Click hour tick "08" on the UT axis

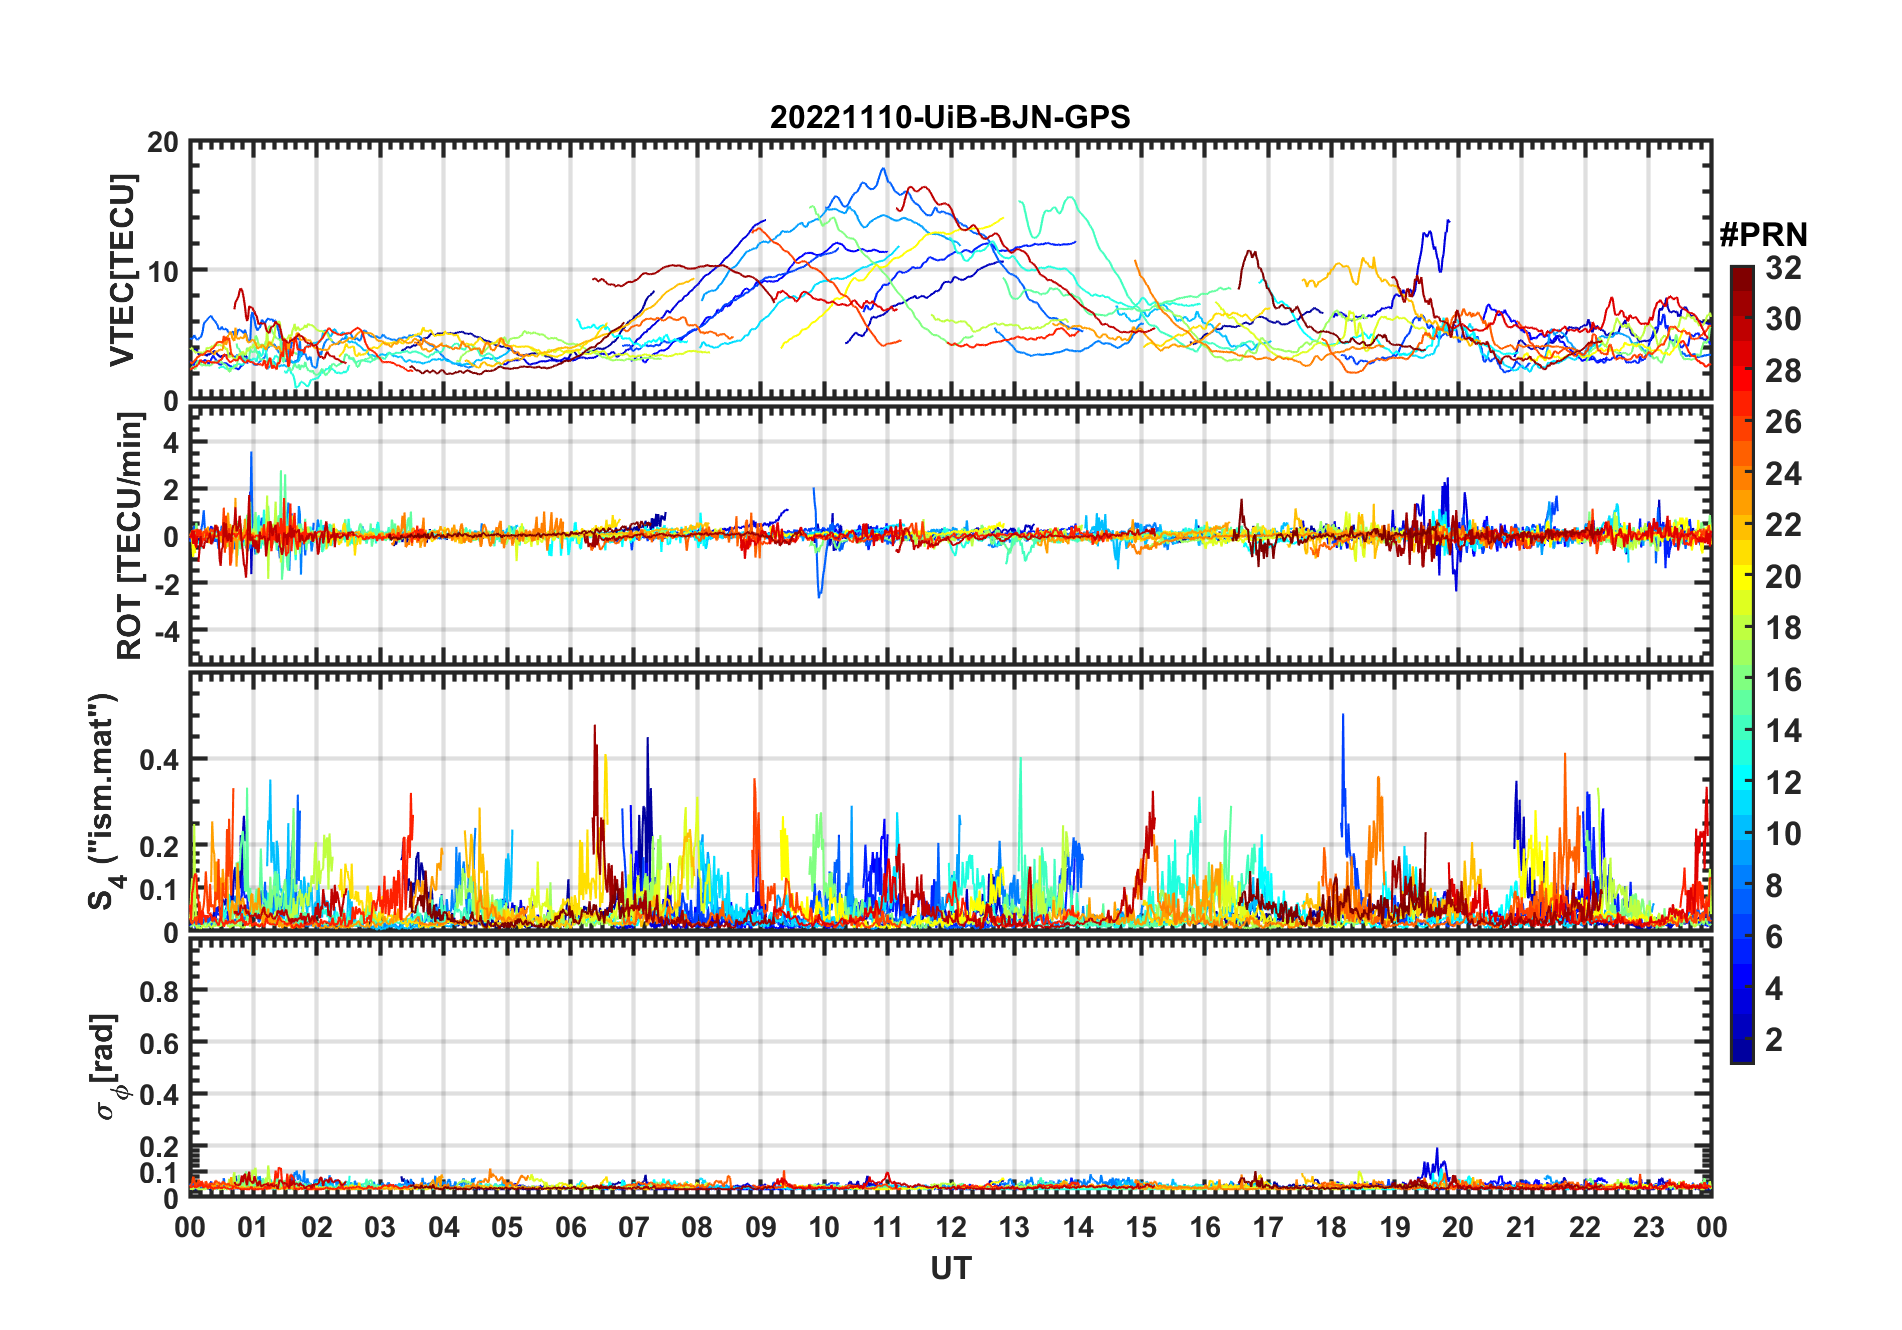pos(697,1227)
